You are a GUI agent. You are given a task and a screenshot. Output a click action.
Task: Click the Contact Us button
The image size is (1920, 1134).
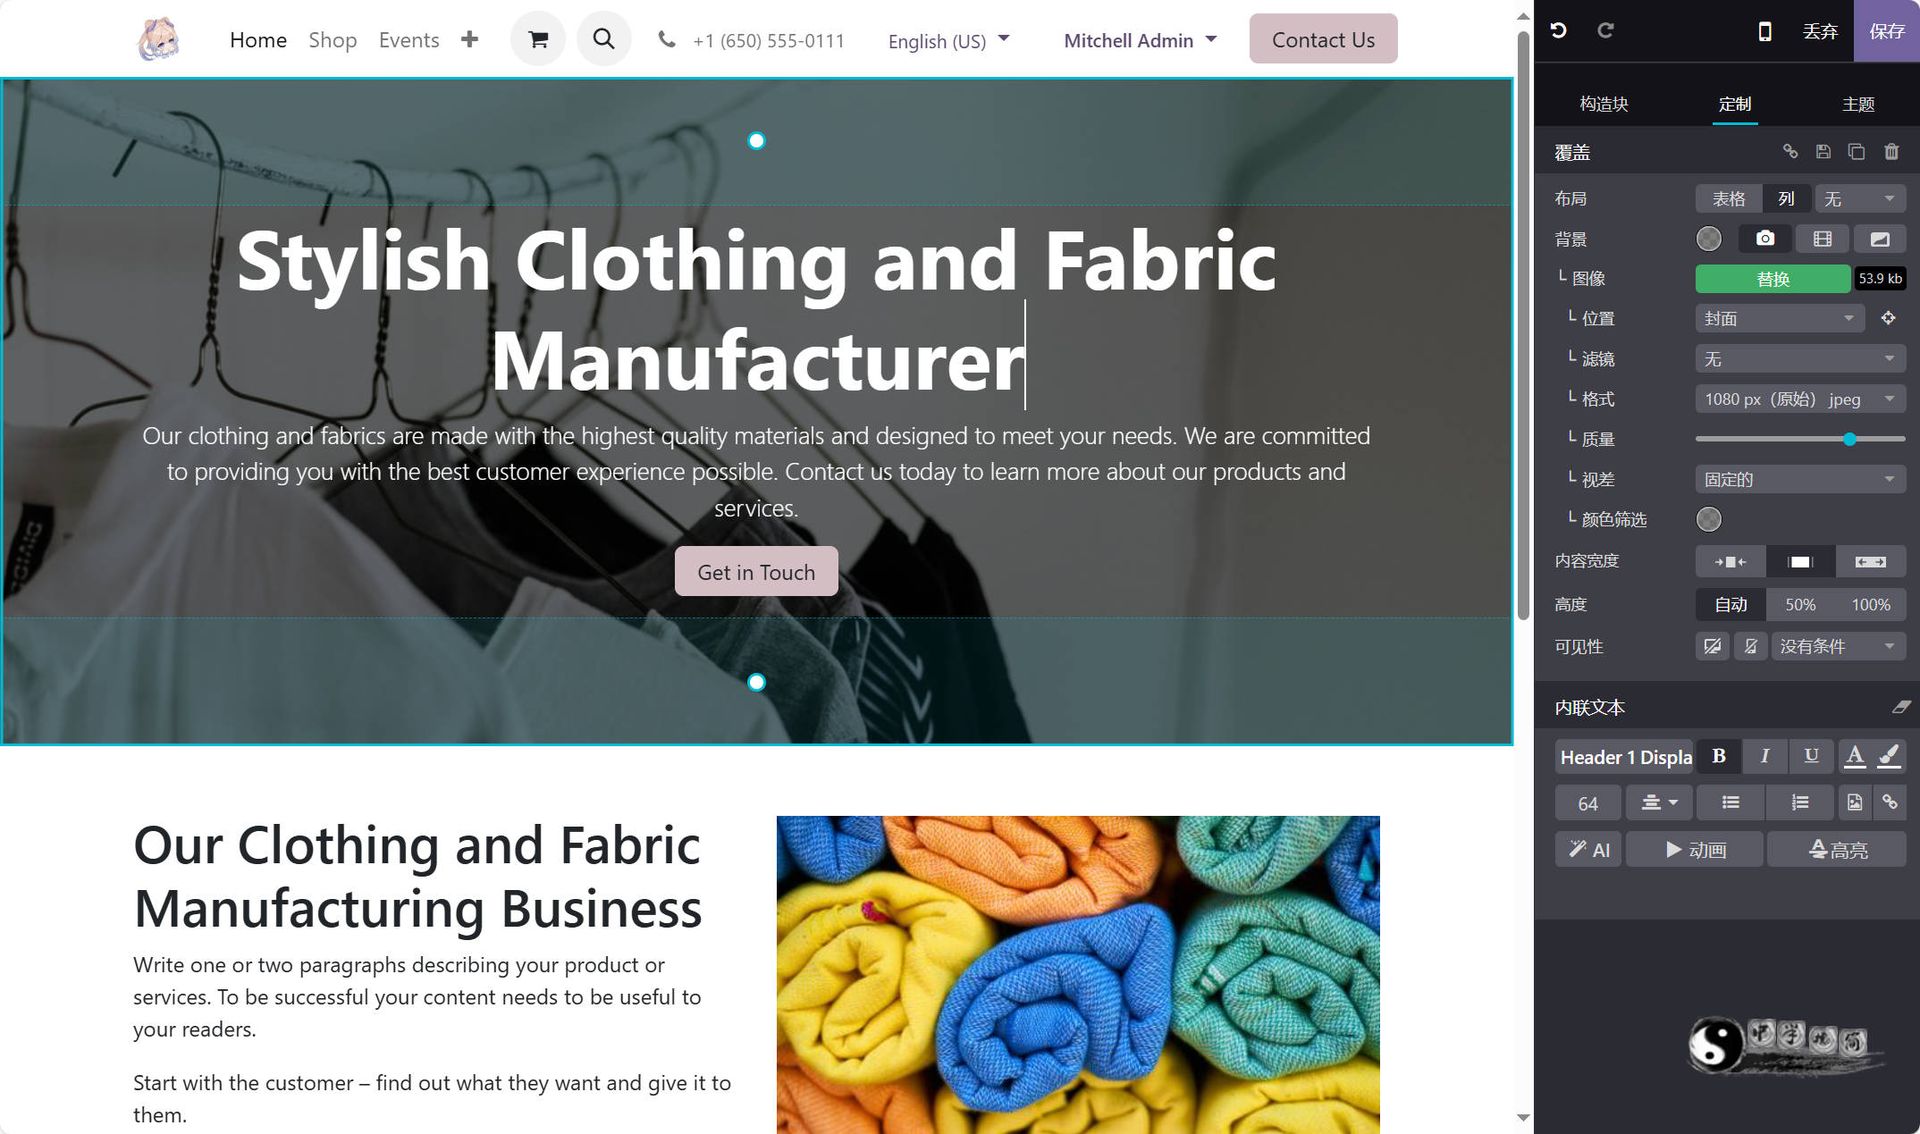(x=1323, y=39)
